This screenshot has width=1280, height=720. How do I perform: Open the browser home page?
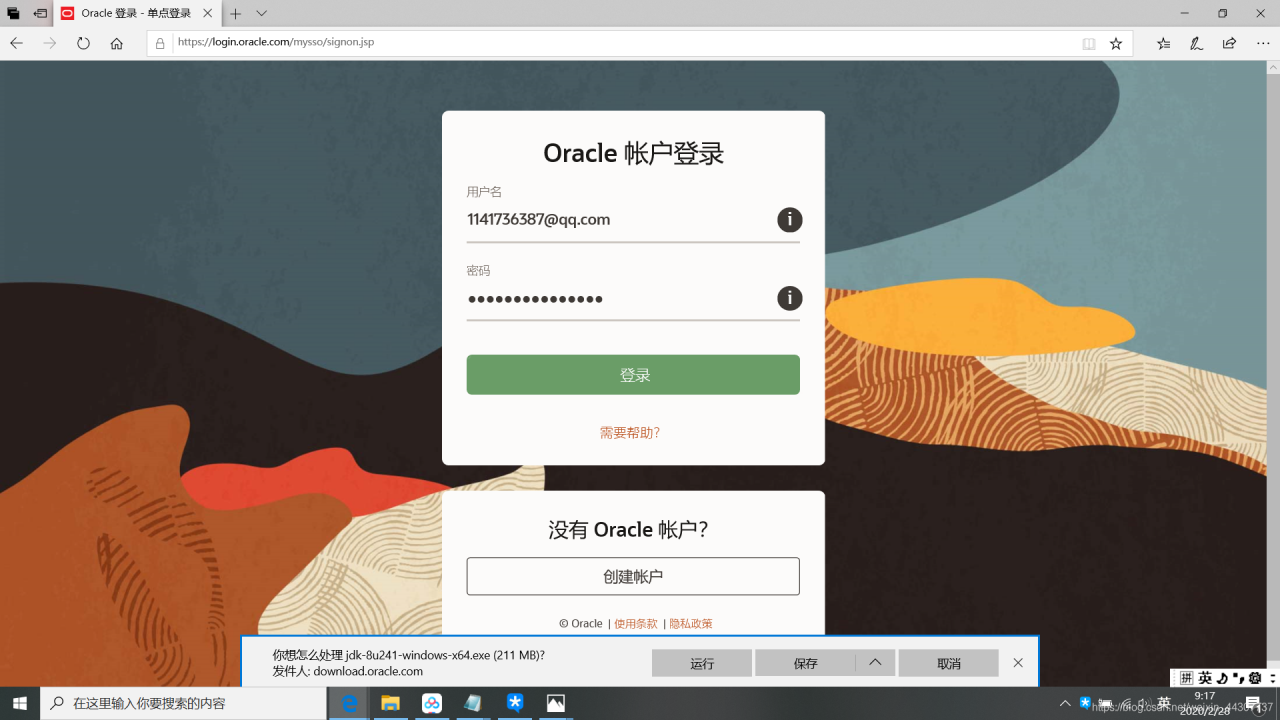[116, 44]
